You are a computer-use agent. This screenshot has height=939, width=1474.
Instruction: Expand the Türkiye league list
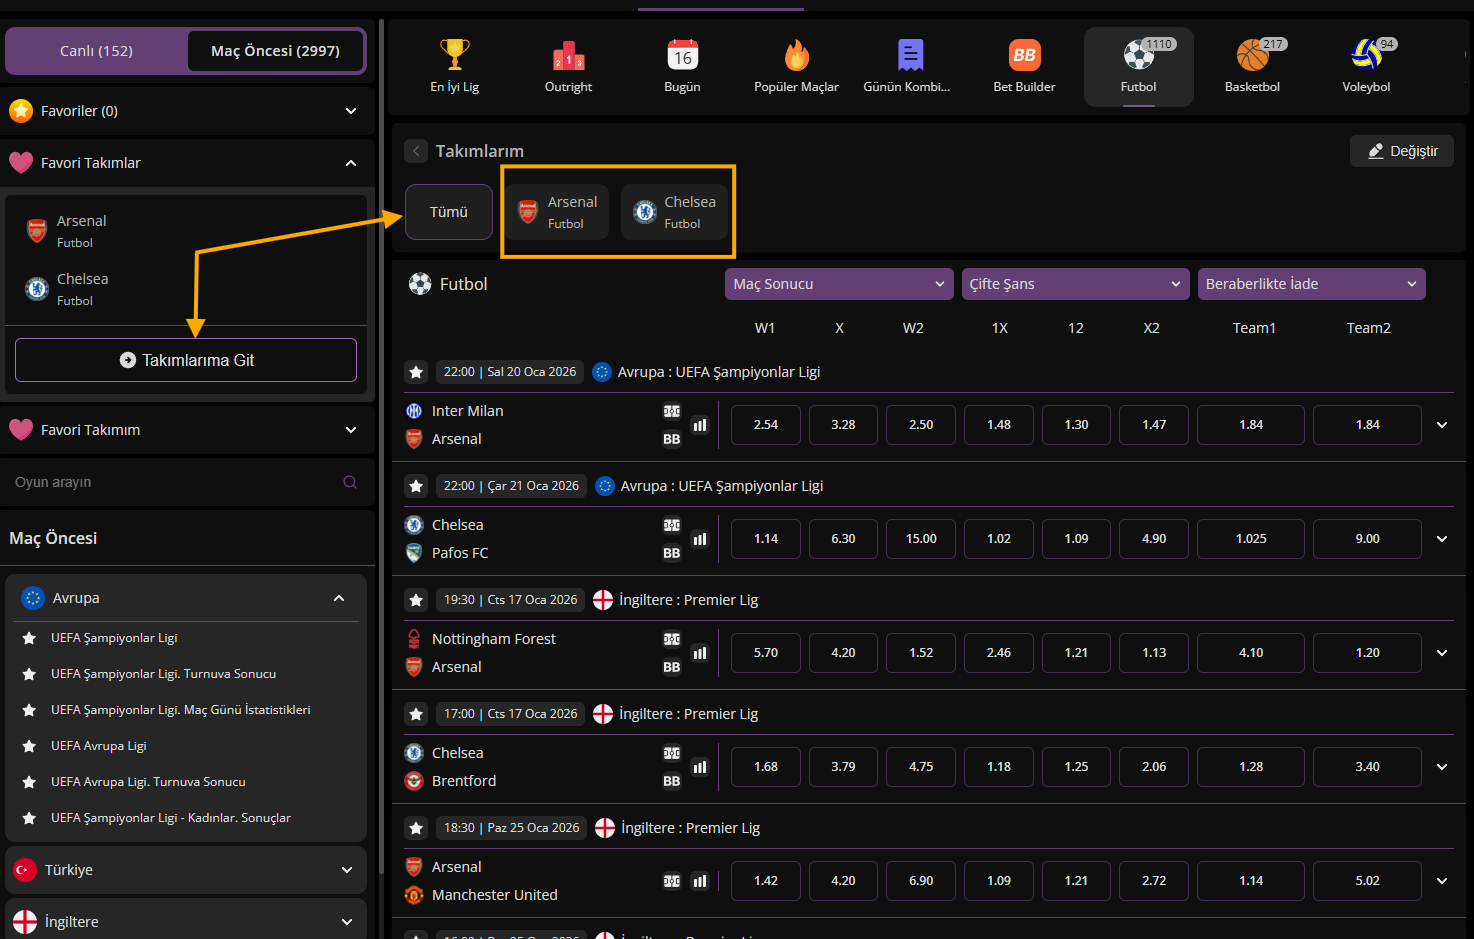point(347,870)
